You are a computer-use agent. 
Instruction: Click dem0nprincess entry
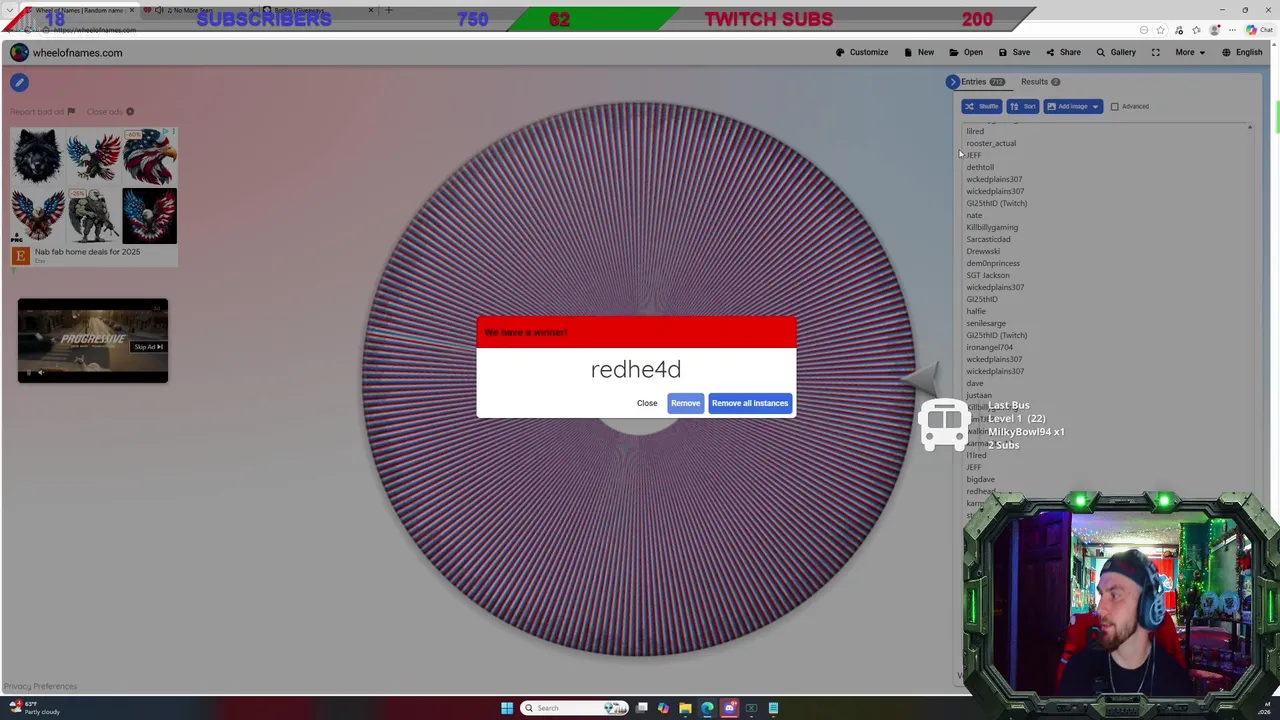pos(993,263)
